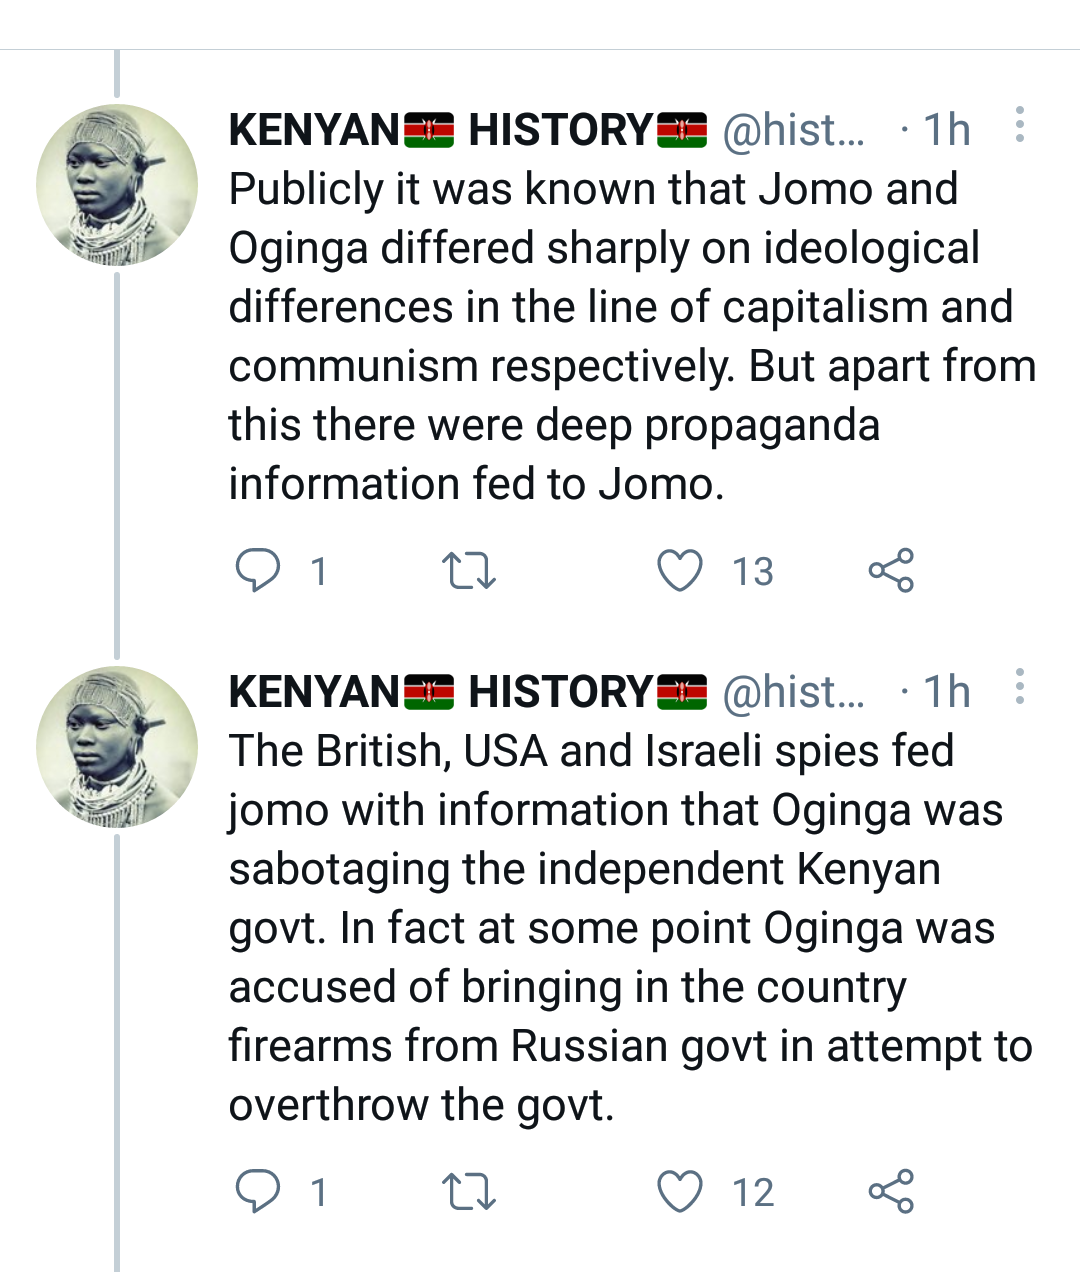1080x1272 pixels.
Task: Retweet the tweet about Russian firearms
Action: click(468, 1192)
